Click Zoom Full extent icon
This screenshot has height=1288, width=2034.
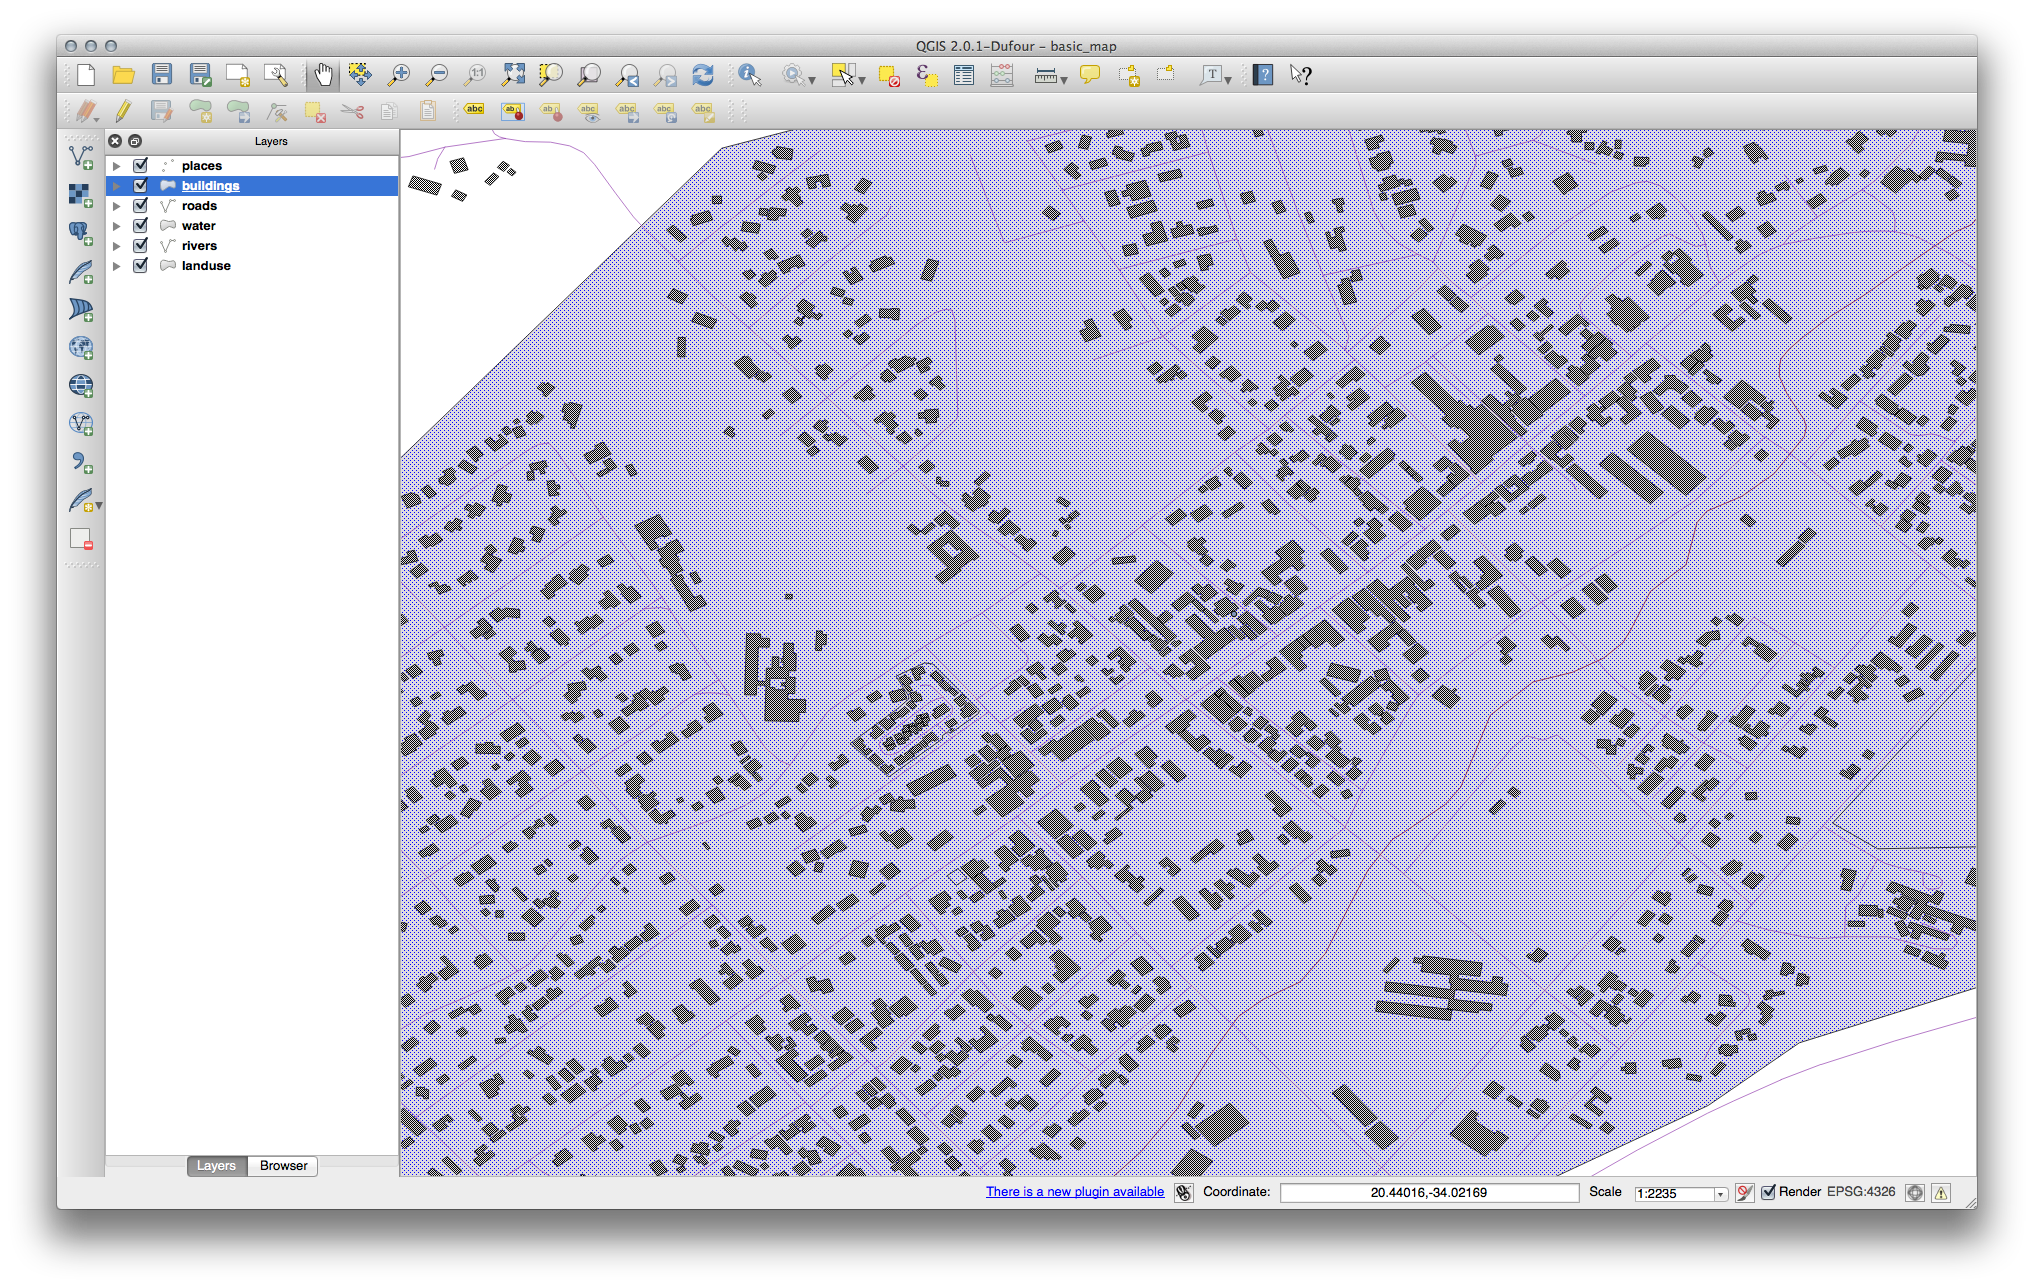point(513,75)
